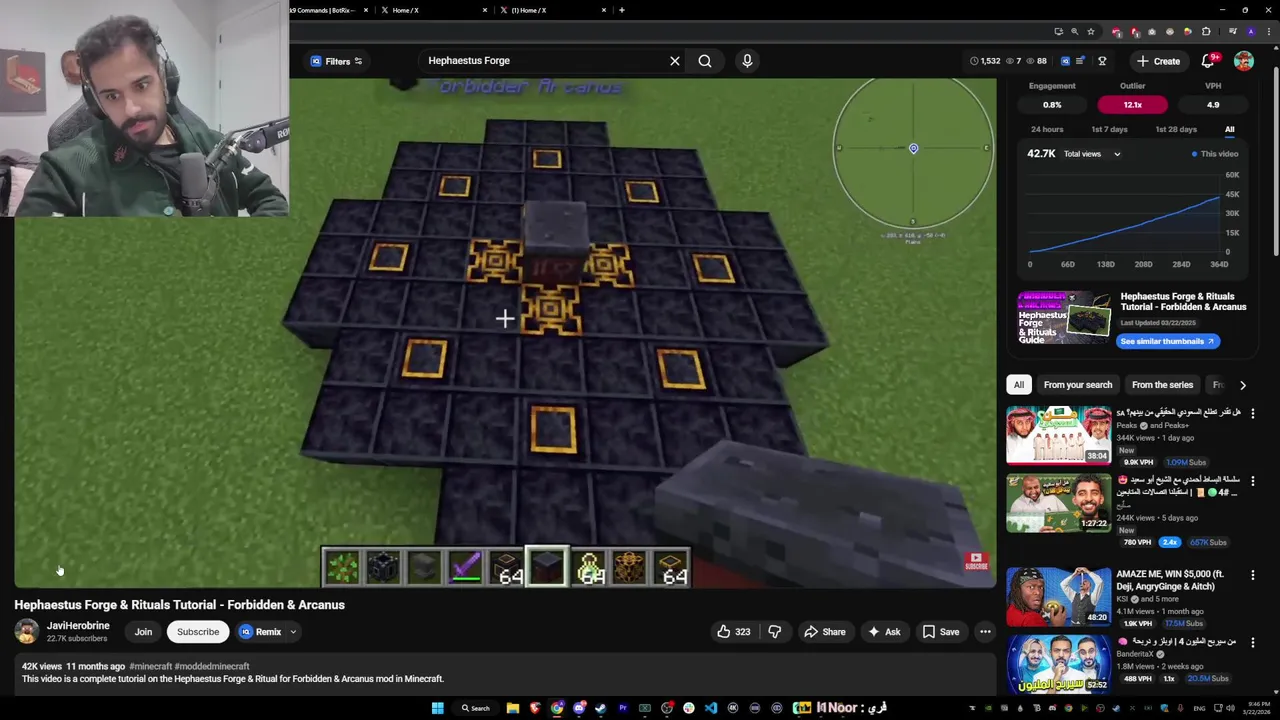Click the #minecraft hashtag

coord(150,666)
